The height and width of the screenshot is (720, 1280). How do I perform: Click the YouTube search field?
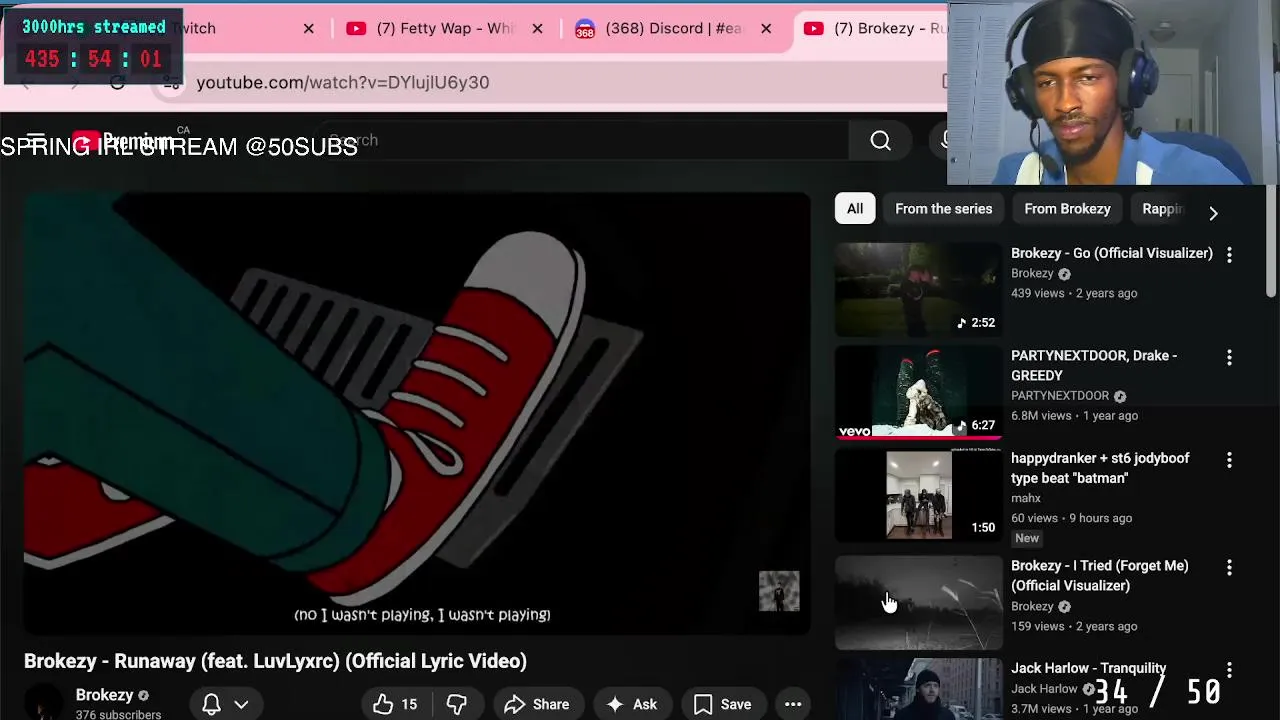point(585,141)
